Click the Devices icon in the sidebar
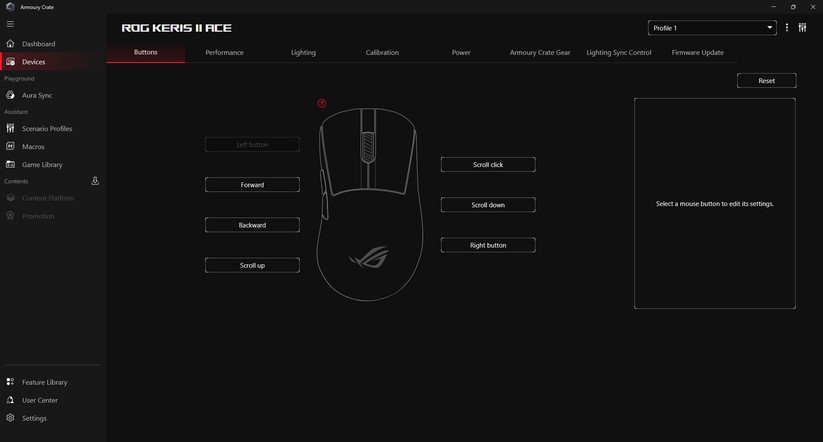823x442 pixels. point(10,61)
